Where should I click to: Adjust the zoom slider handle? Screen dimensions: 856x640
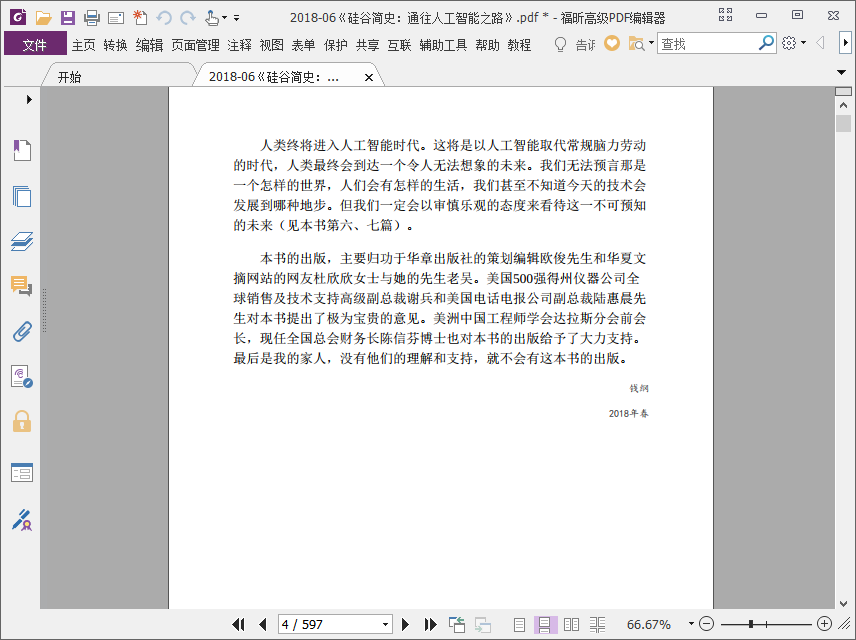click(751, 624)
